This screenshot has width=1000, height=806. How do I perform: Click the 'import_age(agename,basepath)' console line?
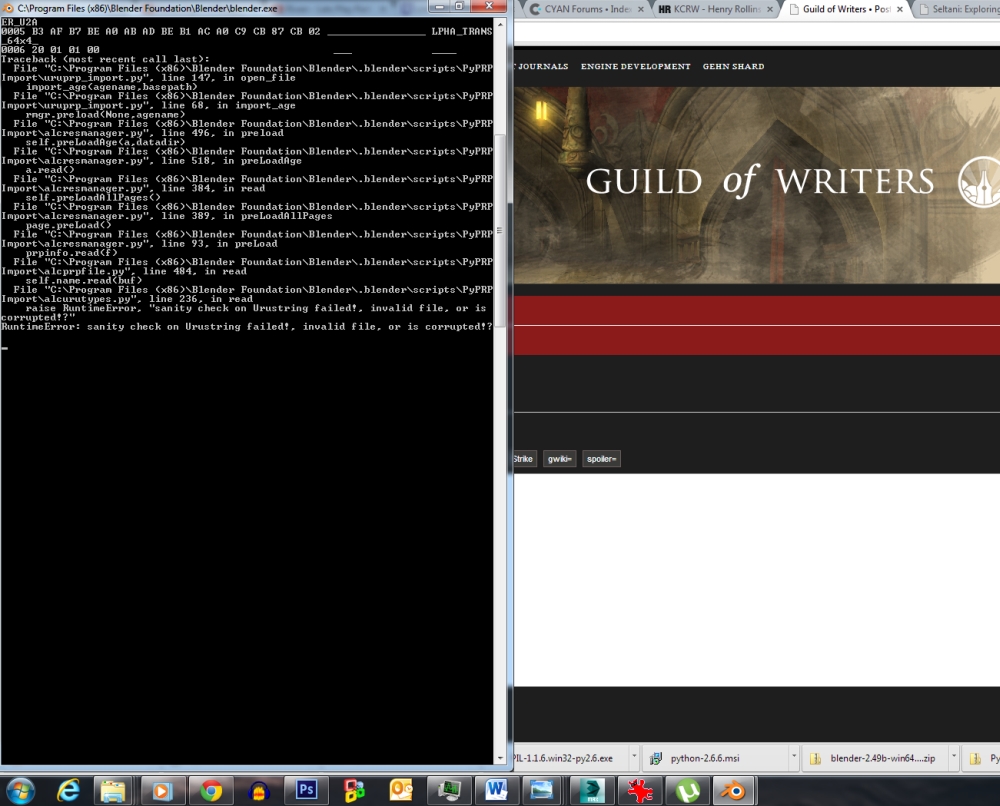coord(112,87)
